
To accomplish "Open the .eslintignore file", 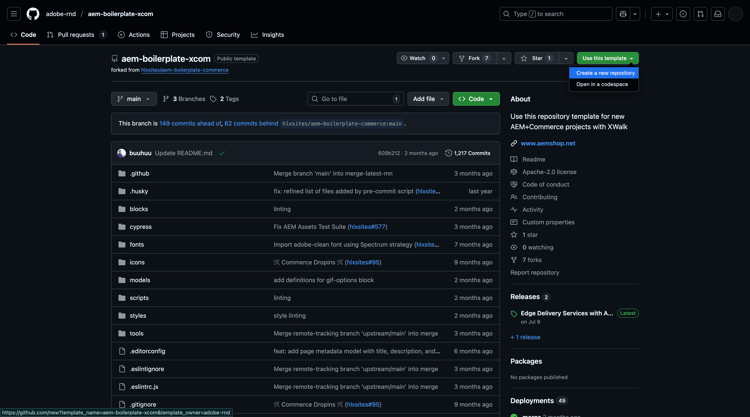I will point(147,369).
